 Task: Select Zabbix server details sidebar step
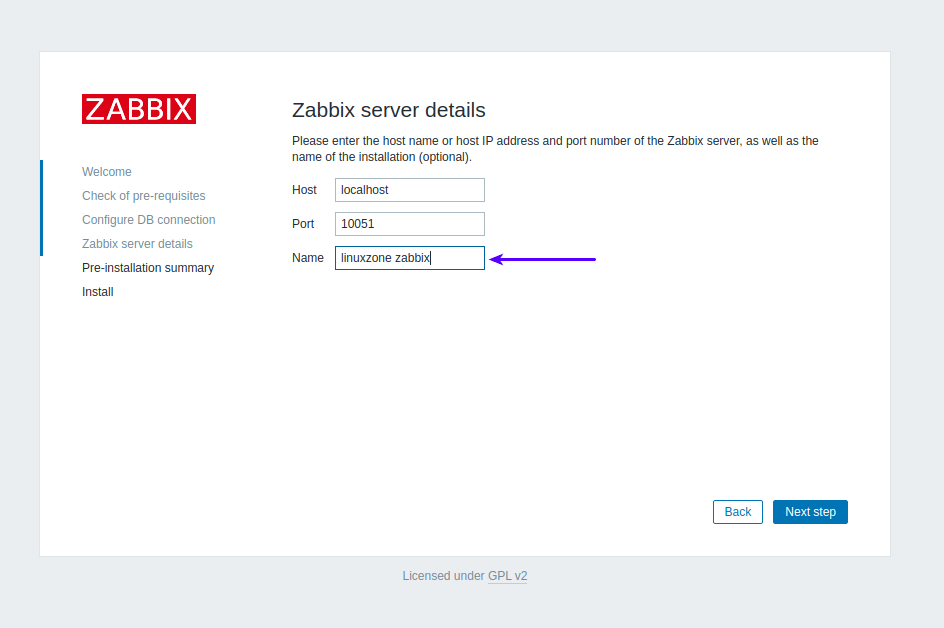point(137,244)
